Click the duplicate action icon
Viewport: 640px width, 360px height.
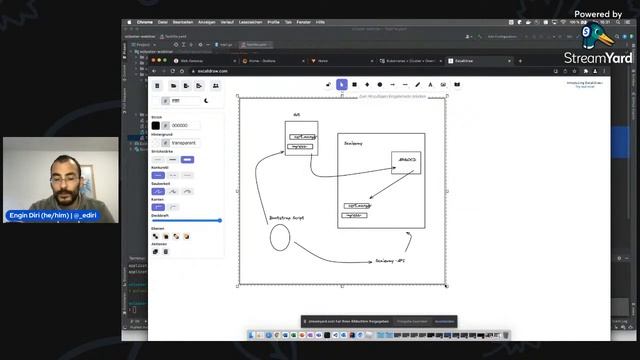156,252
